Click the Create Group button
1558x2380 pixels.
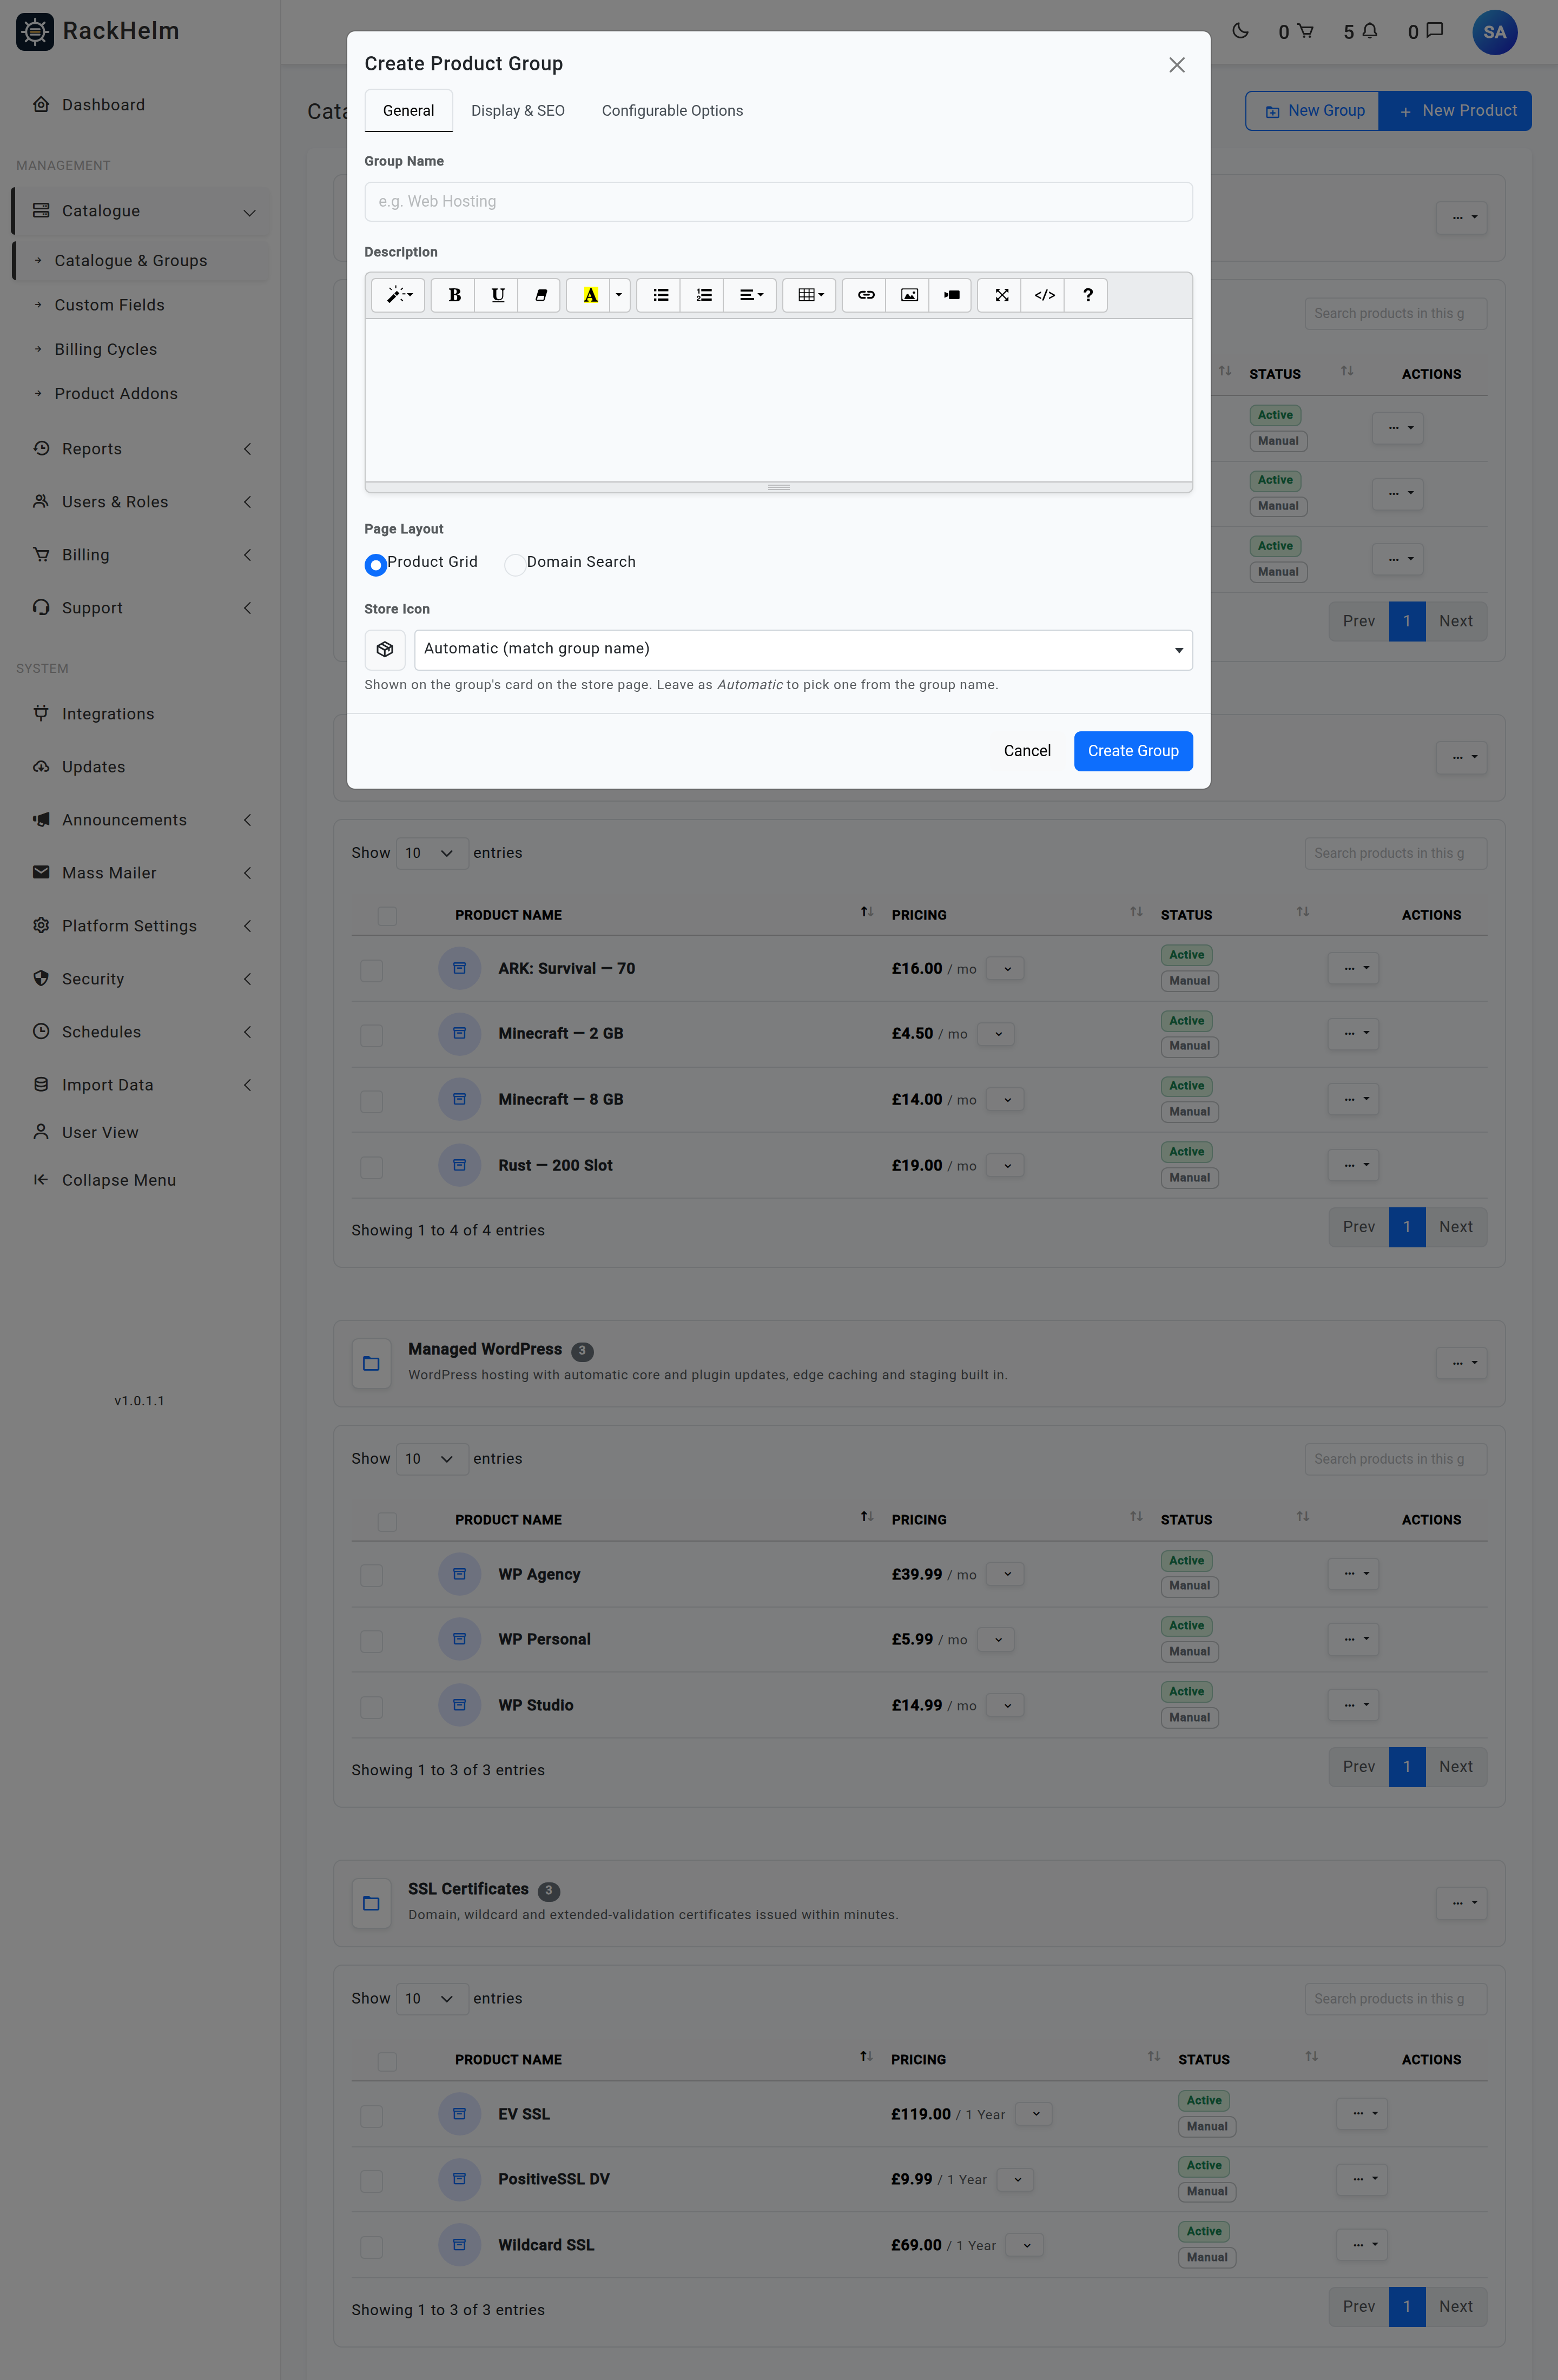pyautogui.click(x=1133, y=751)
